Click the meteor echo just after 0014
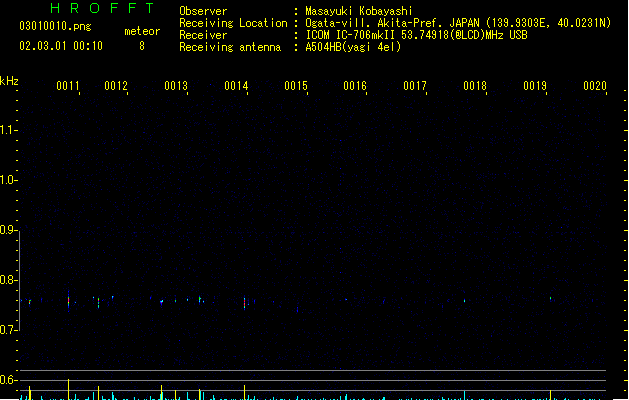This screenshot has height=400, width=629. pyautogui.click(x=245, y=303)
